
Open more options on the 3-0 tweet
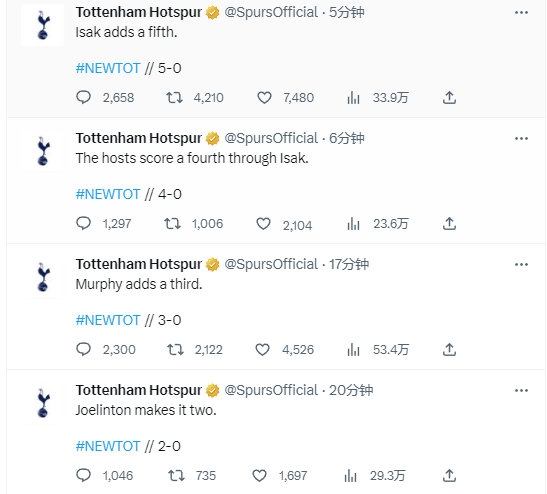tap(521, 264)
